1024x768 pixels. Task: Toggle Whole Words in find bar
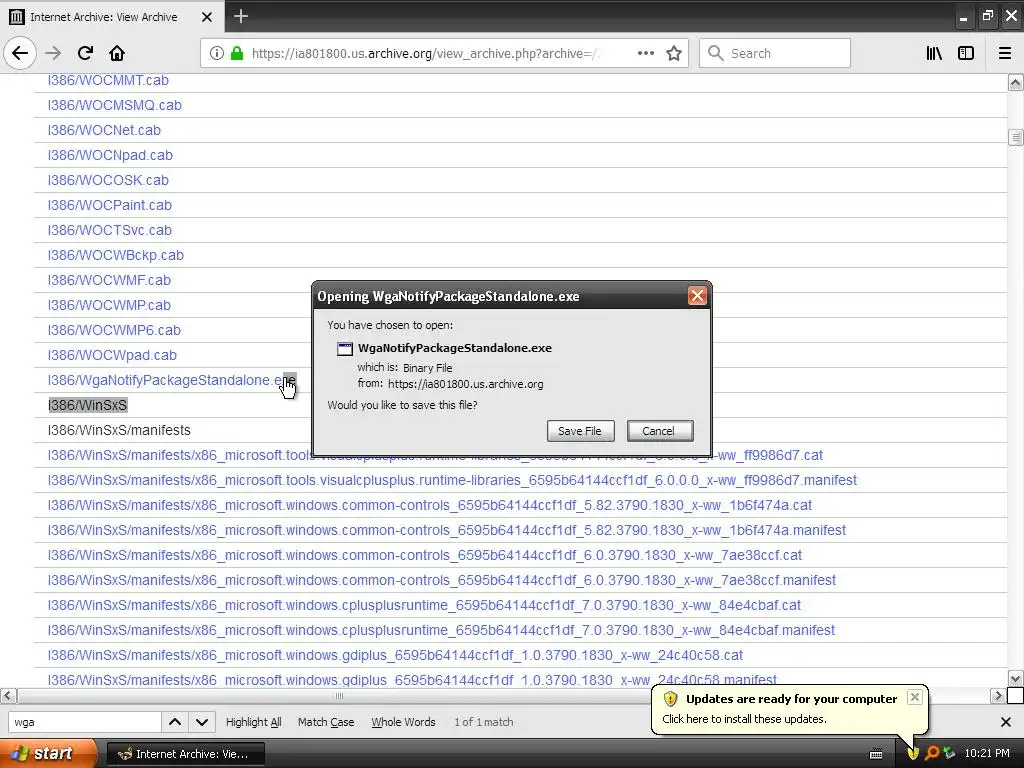coord(403,722)
